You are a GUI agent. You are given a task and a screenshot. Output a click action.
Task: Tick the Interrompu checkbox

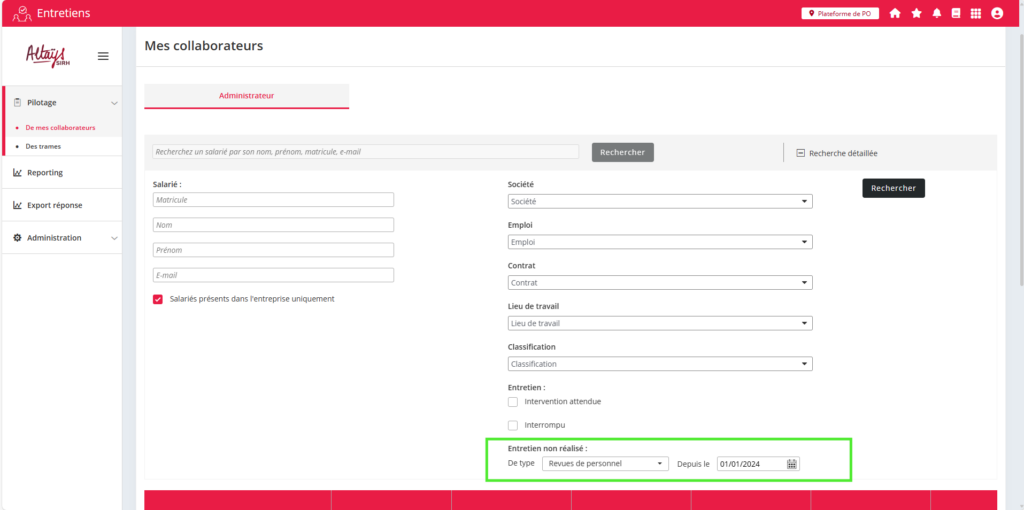click(x=513, y=426)
